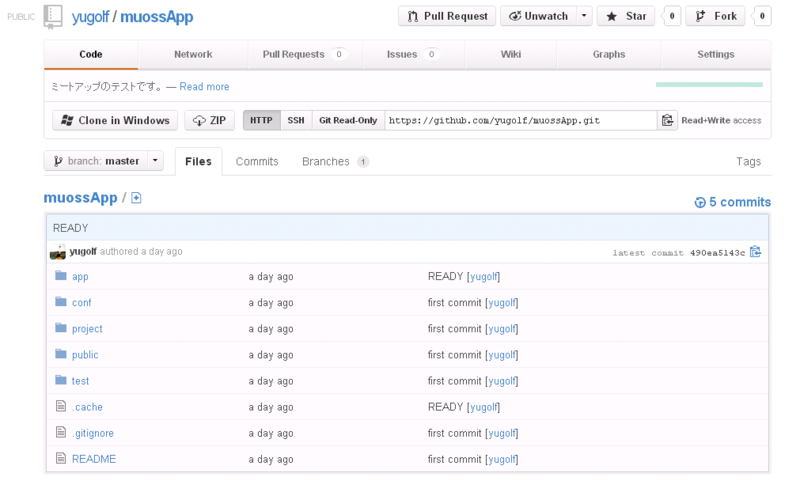Click yugolf link in the README row

pos(502,459)
